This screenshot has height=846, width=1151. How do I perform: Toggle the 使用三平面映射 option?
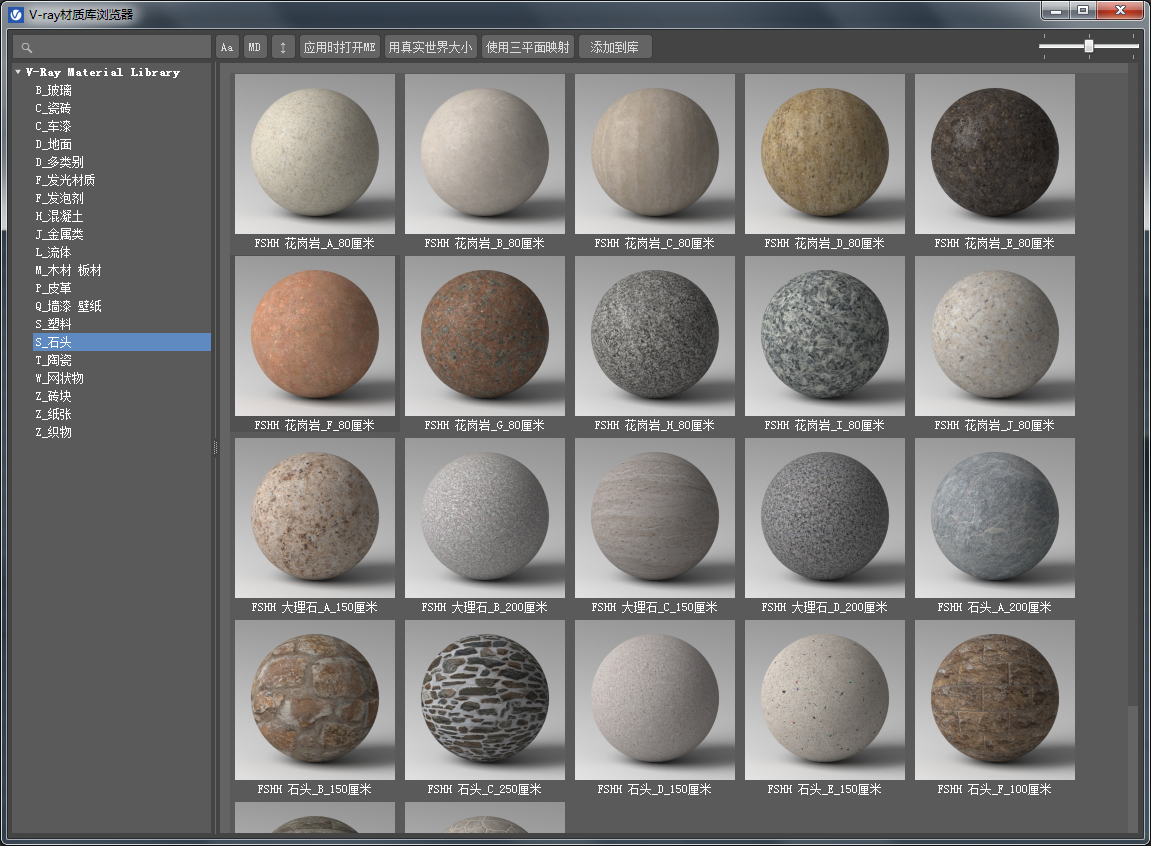(x=528, y=47)
